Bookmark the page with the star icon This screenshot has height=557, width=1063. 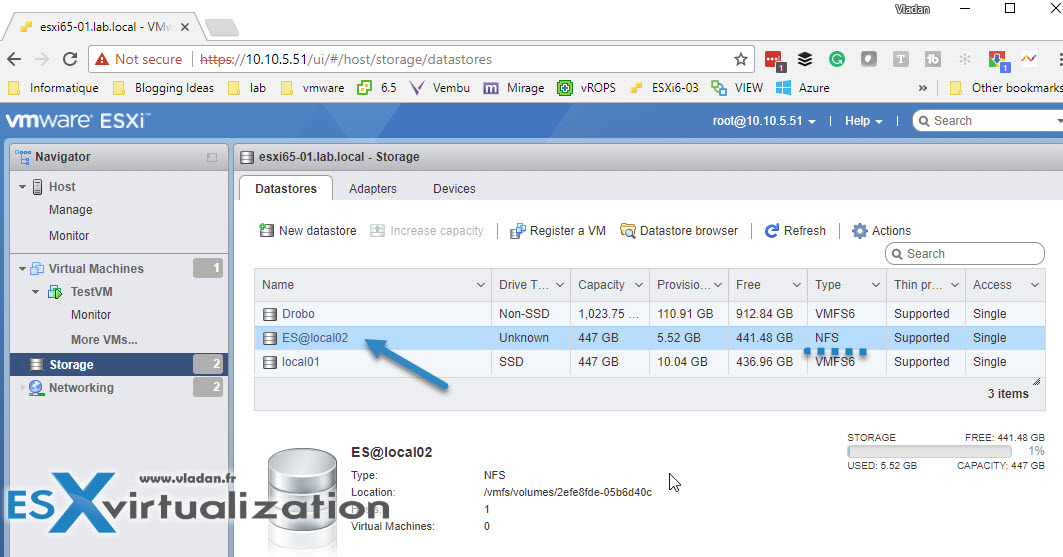click(x=741, y=59)
